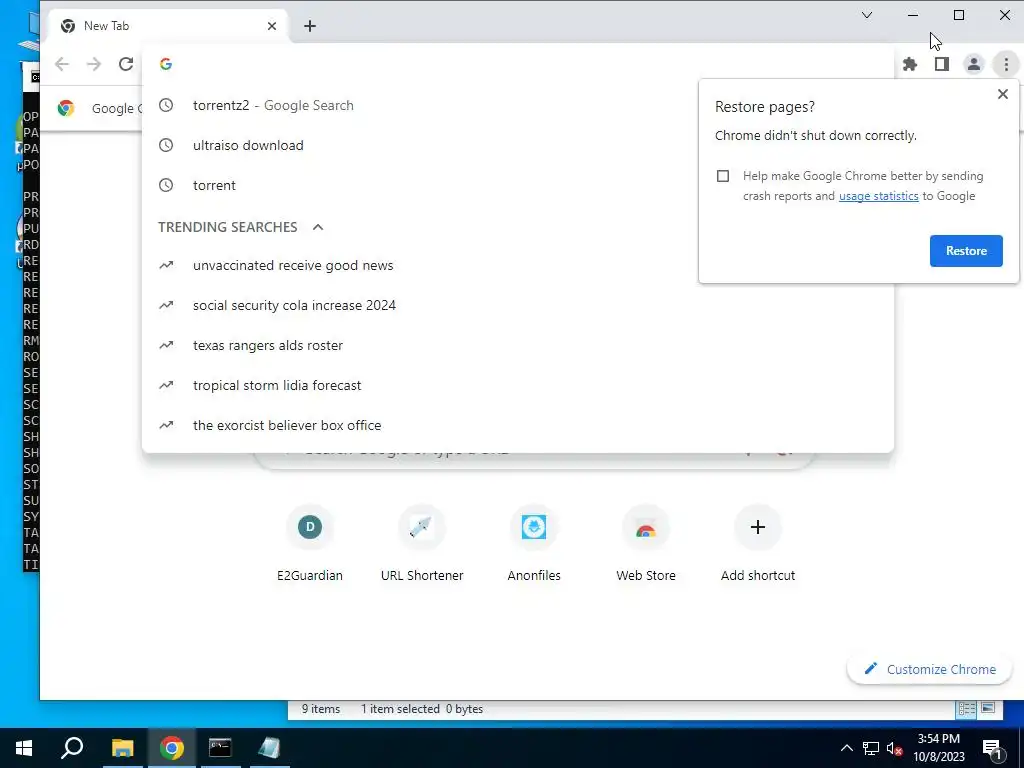1024x768 pixels.
Task: Open the usage statistics link
Action: pos(878,196)
